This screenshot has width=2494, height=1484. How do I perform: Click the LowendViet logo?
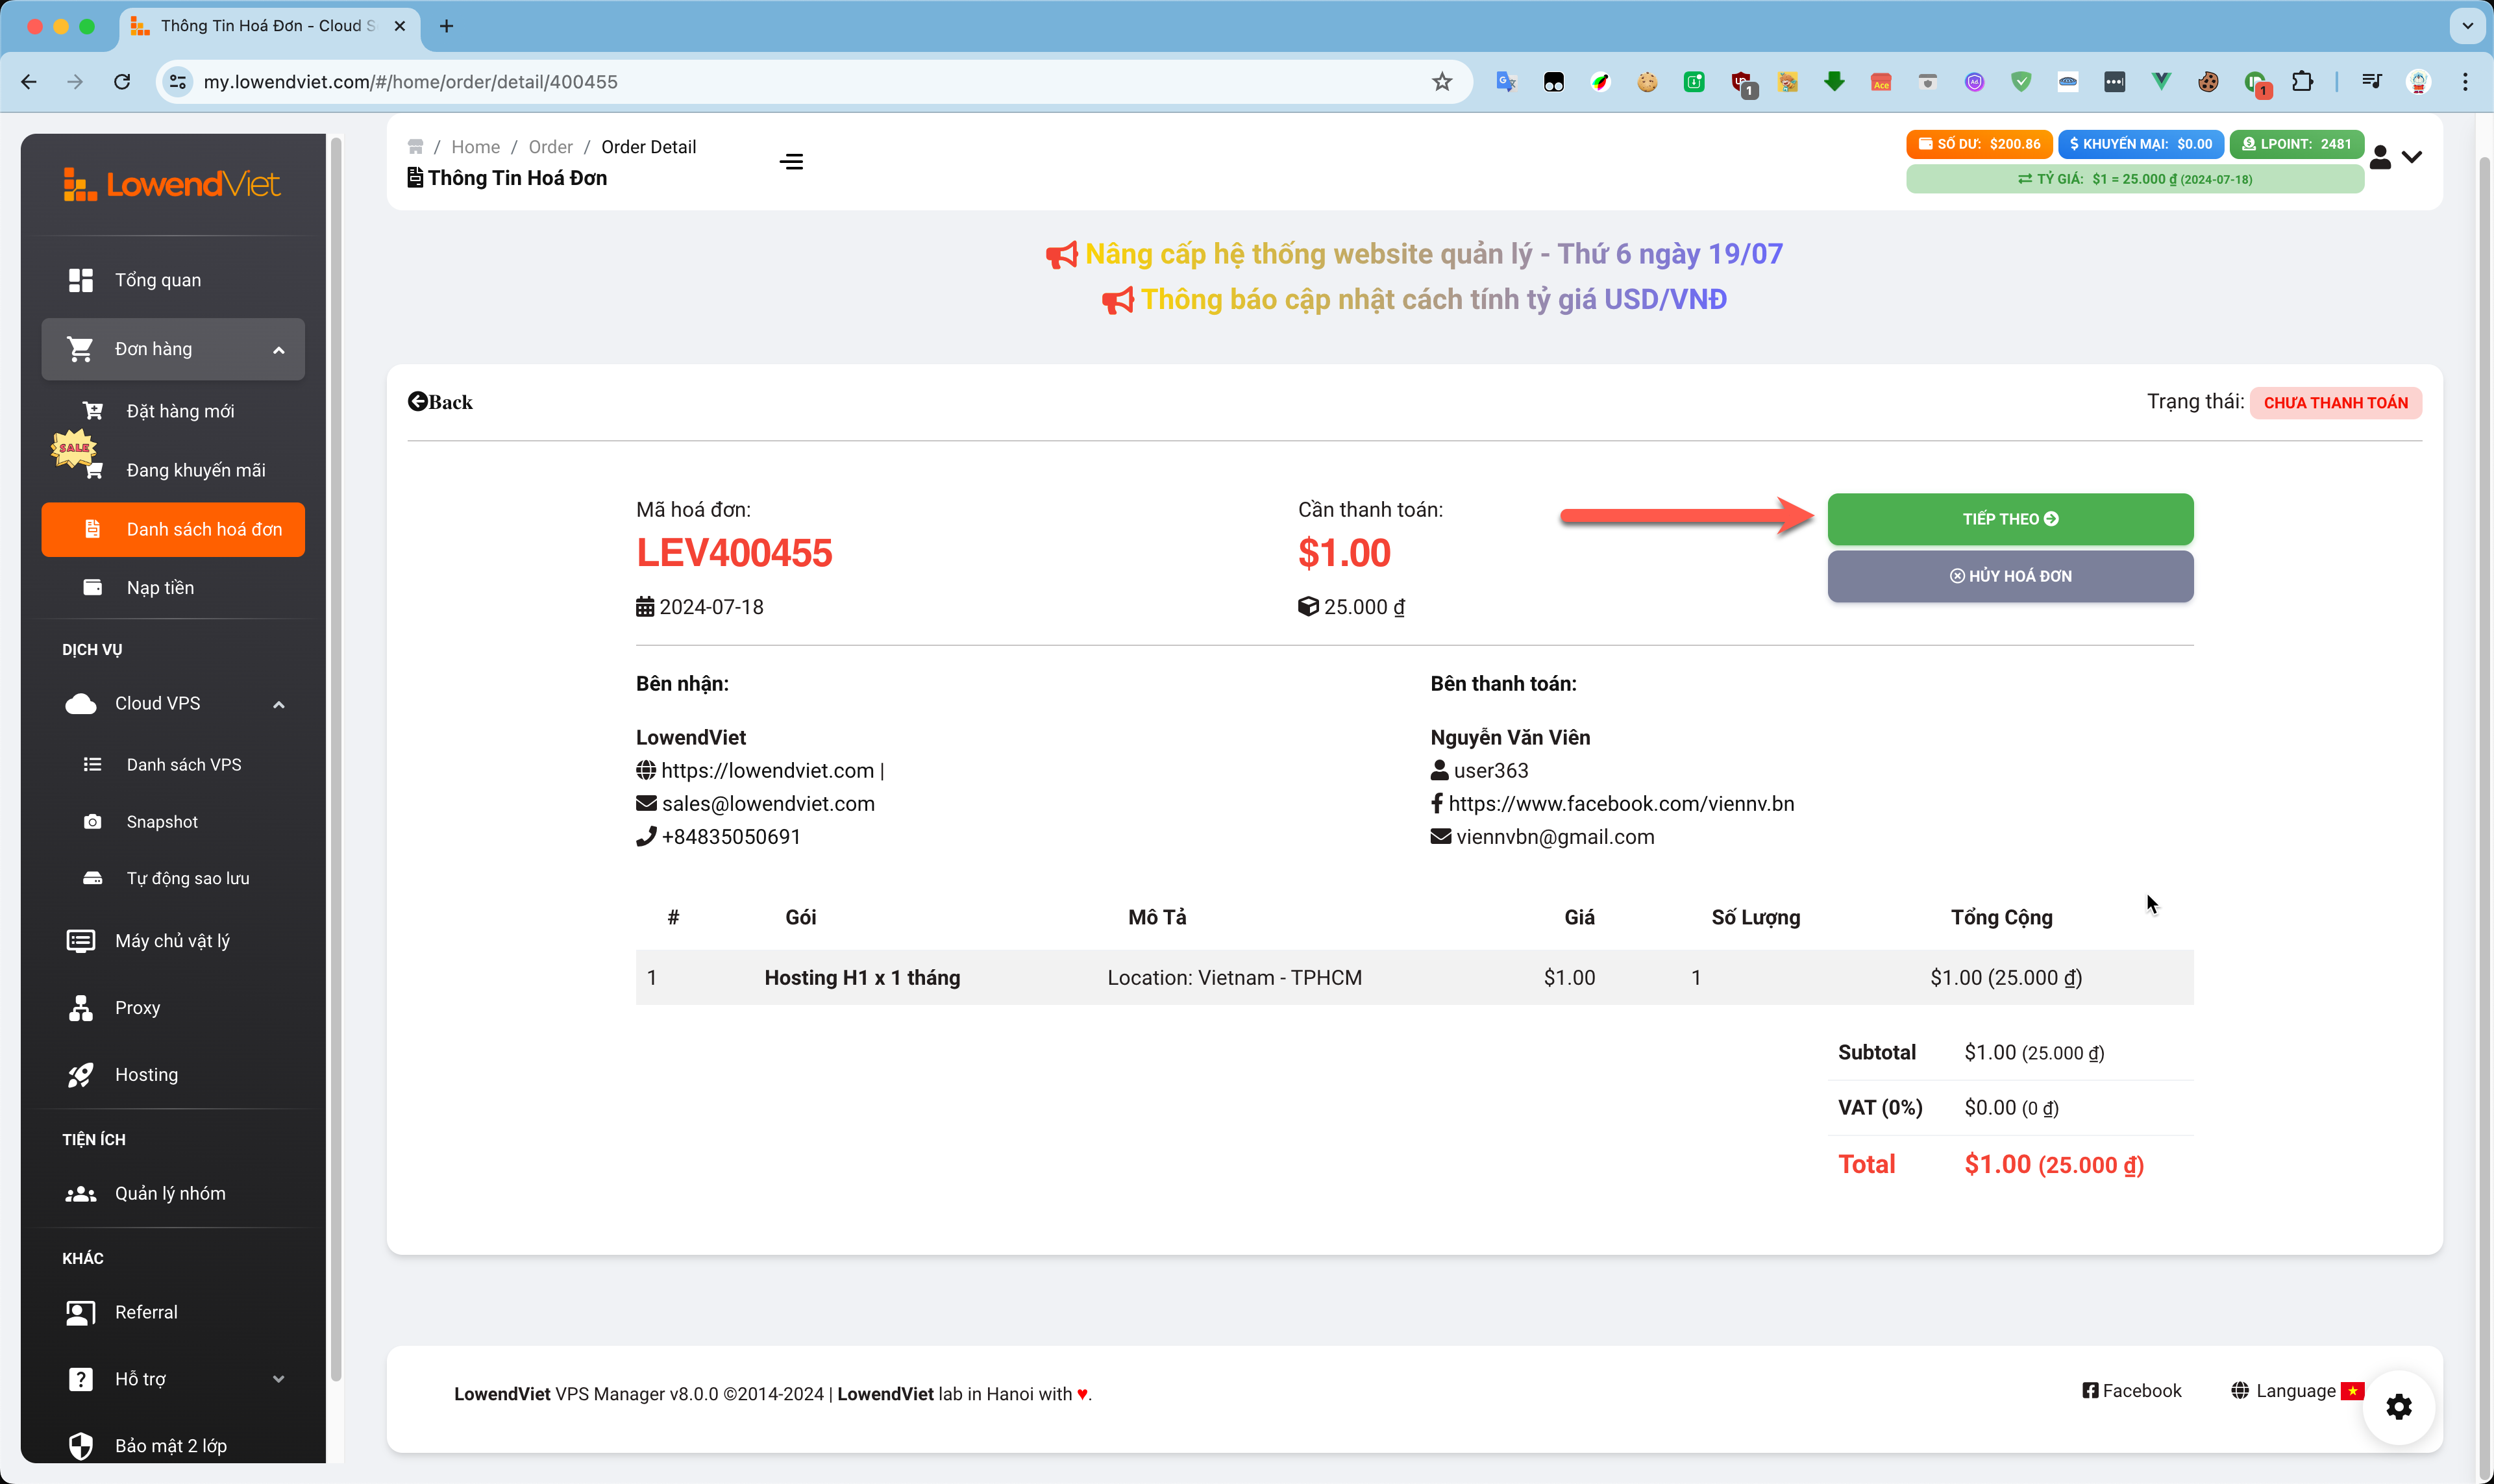172,185
